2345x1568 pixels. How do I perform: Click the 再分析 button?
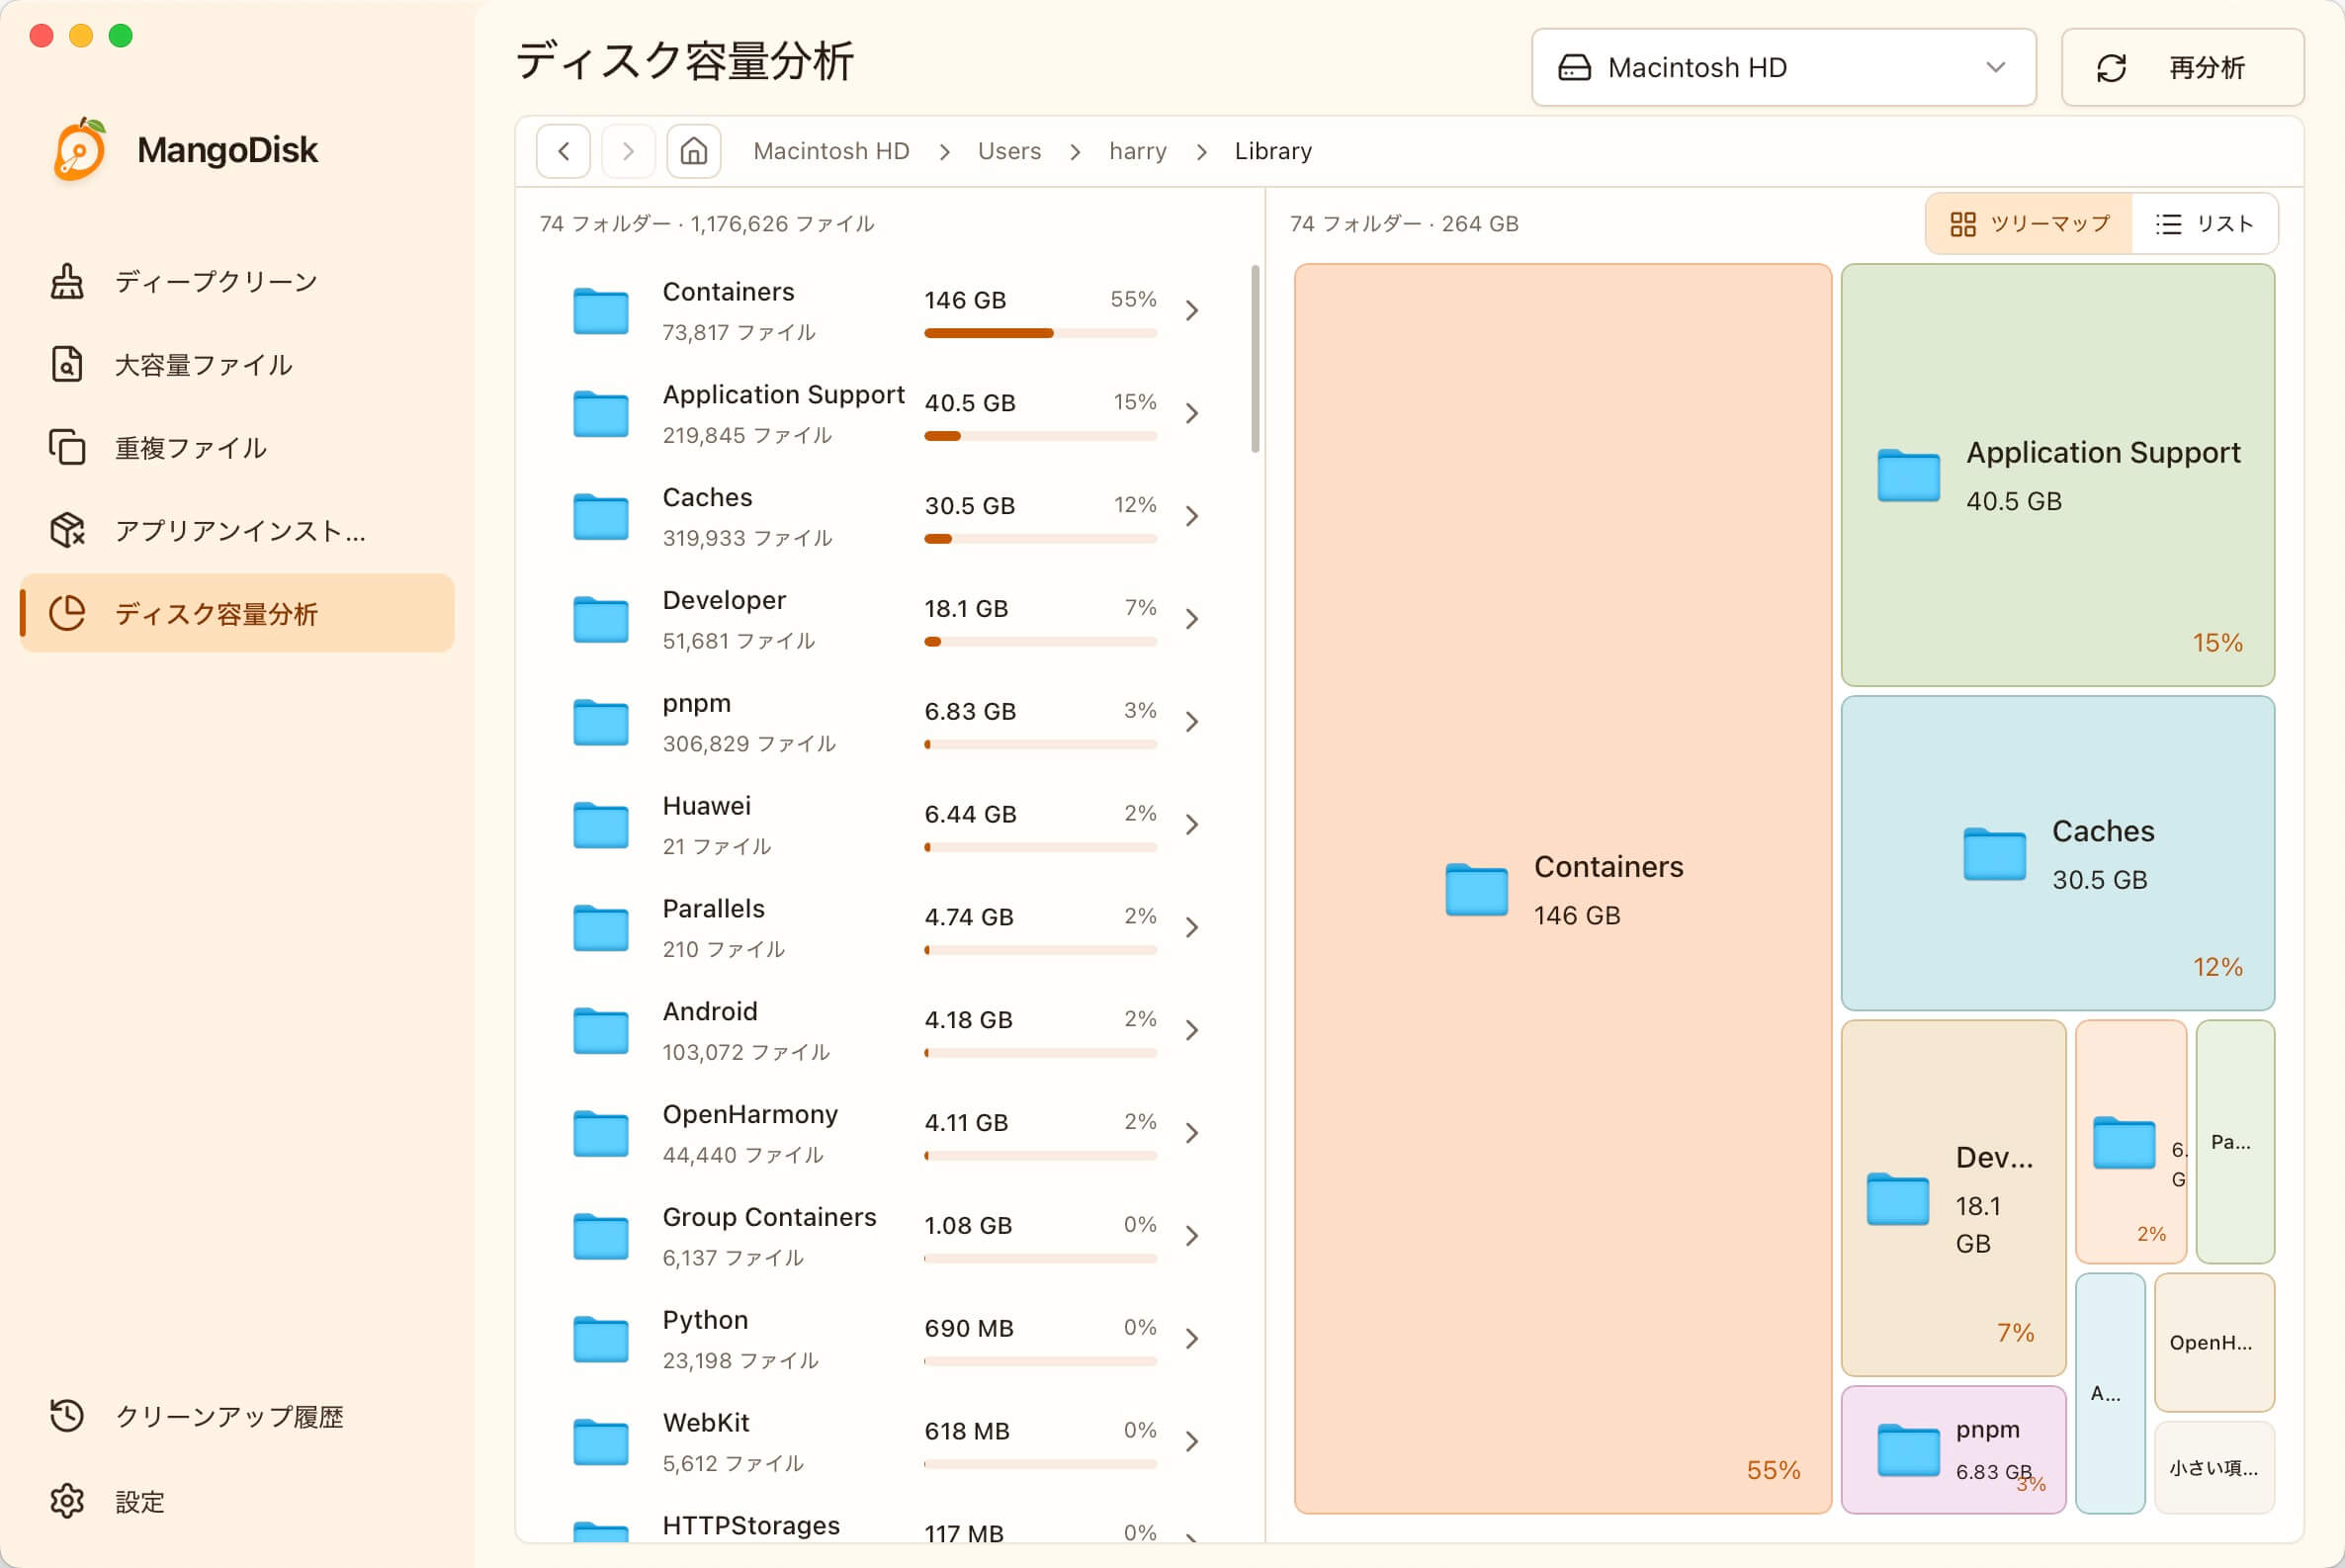pos(2182,68)
